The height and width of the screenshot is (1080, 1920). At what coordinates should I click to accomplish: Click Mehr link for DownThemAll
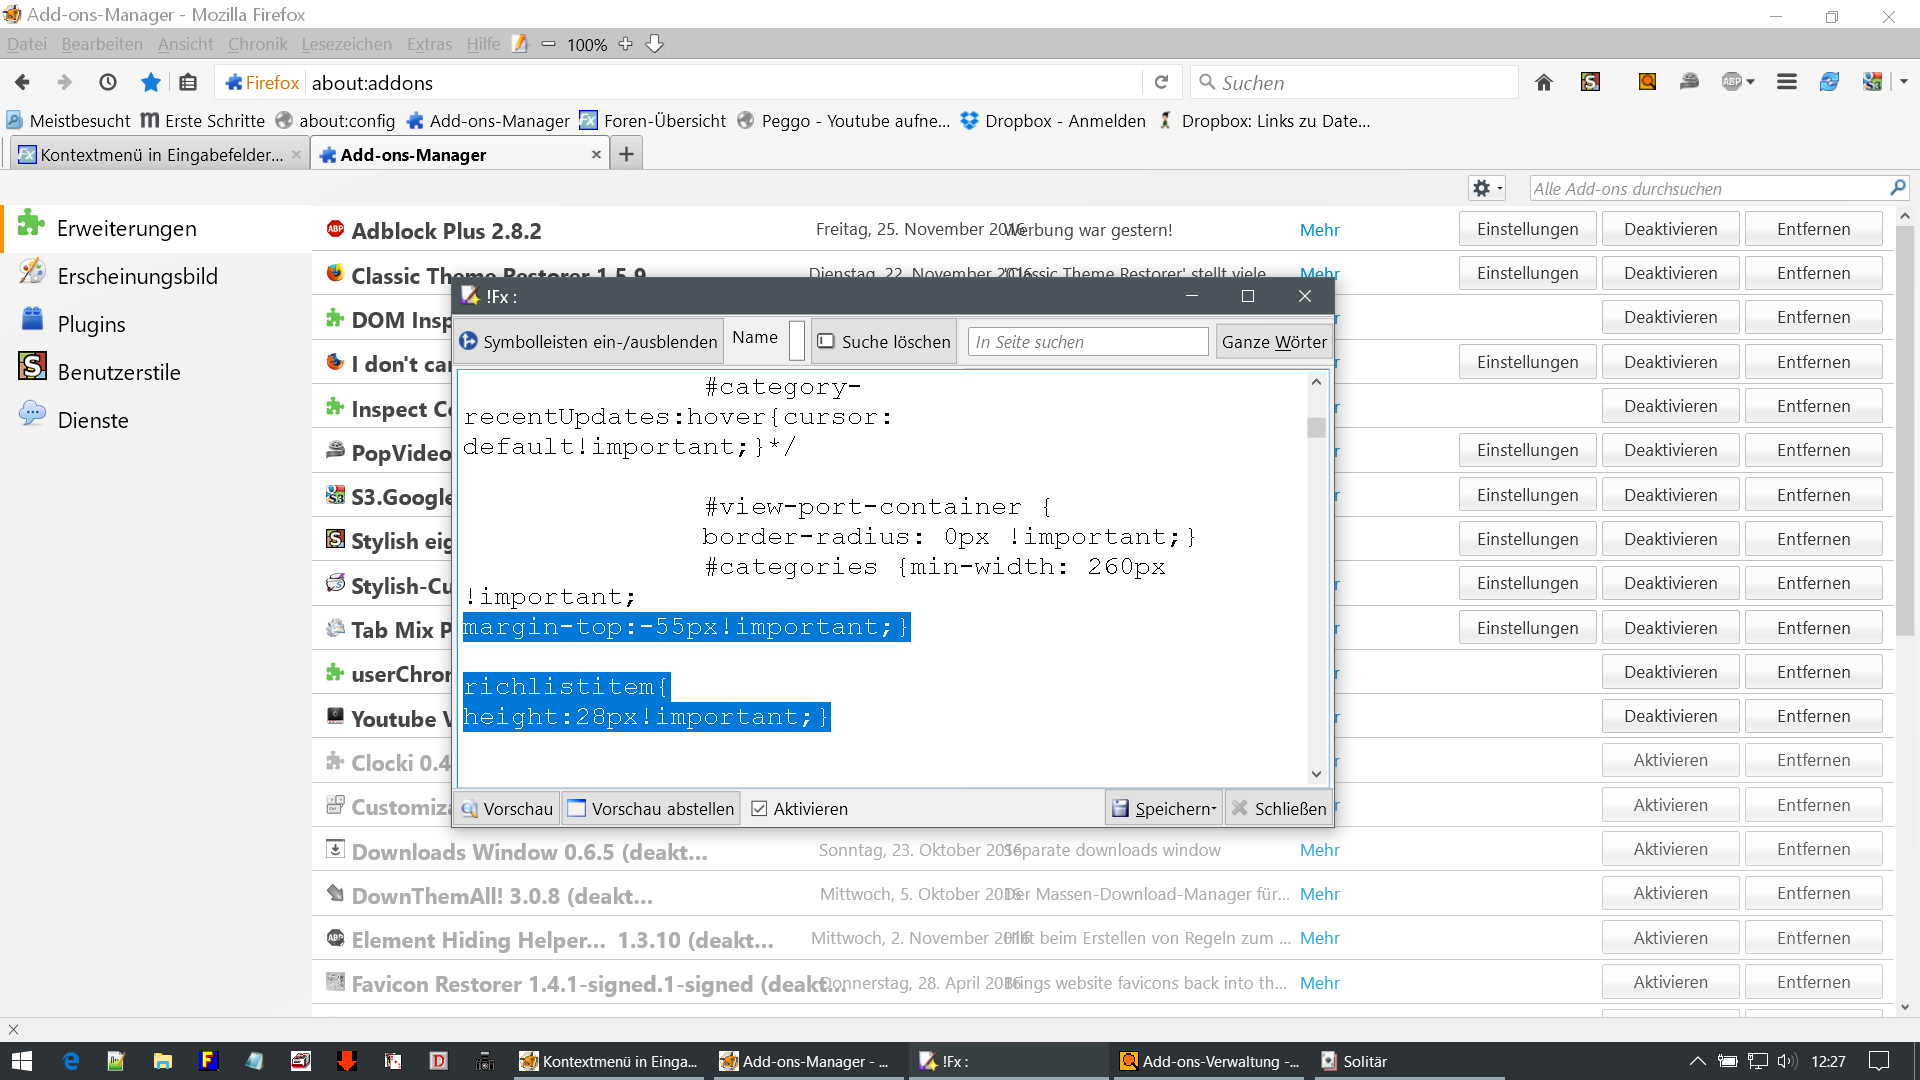pos(1319,894)
